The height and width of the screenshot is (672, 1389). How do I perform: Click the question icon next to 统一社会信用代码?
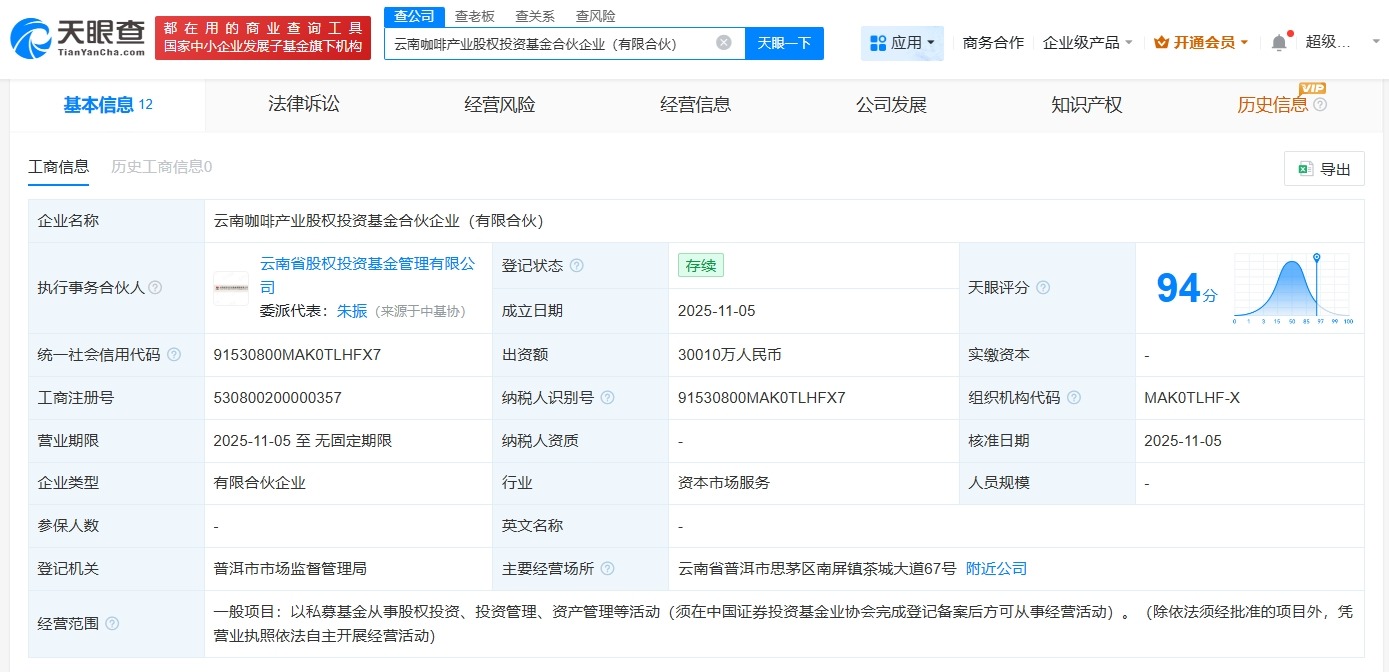(174, 354)
